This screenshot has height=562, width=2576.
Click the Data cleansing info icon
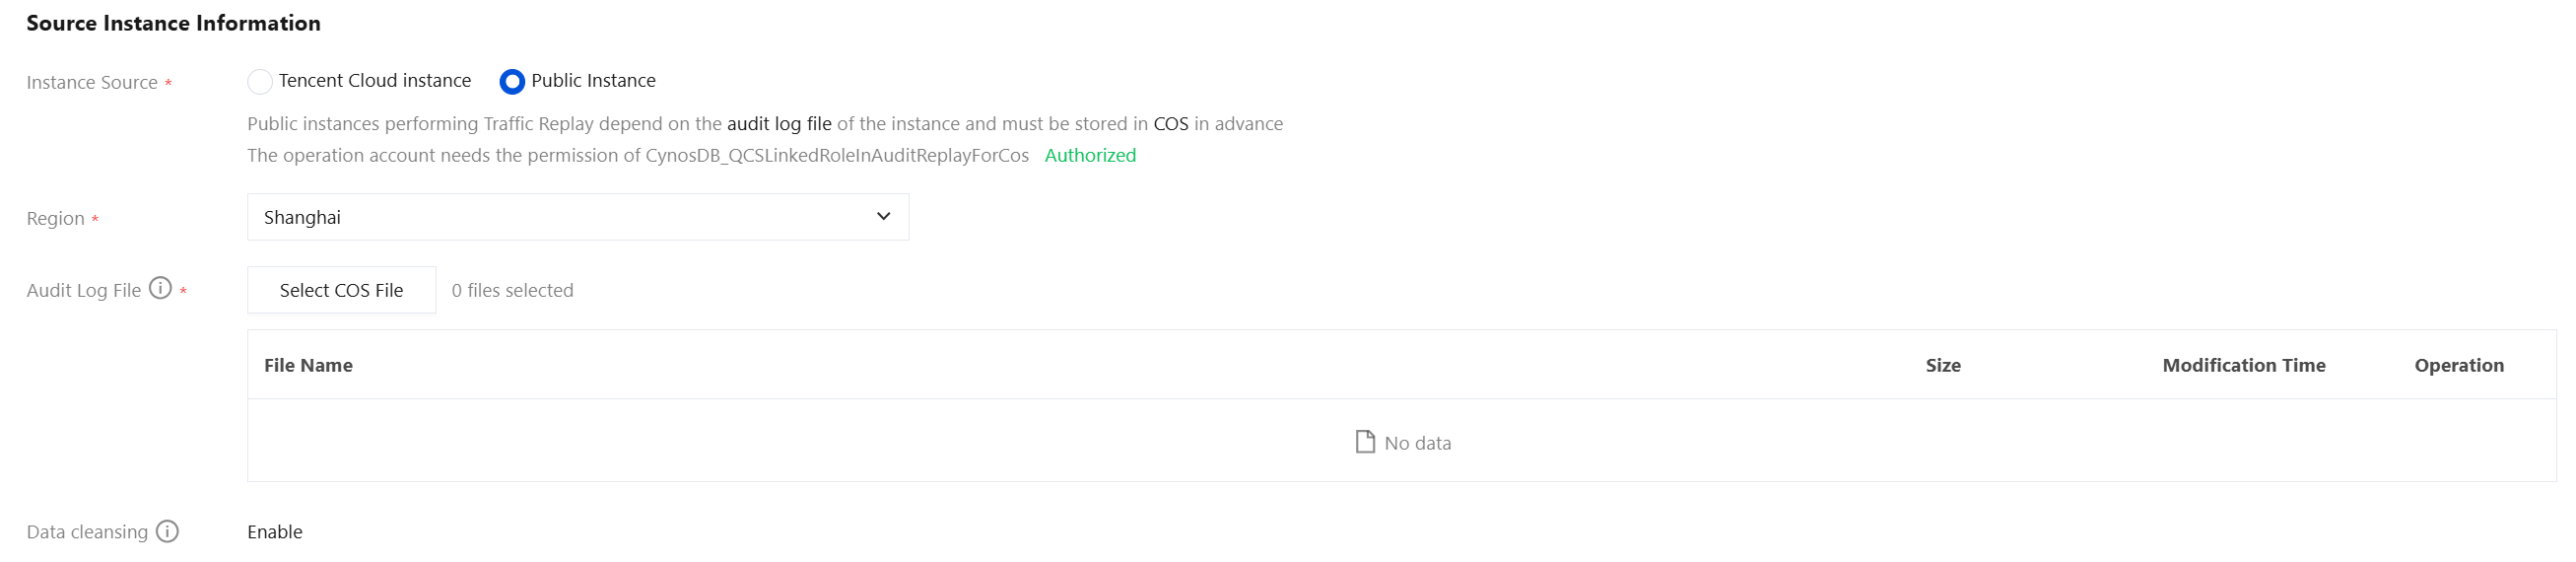tap(167, 531)
